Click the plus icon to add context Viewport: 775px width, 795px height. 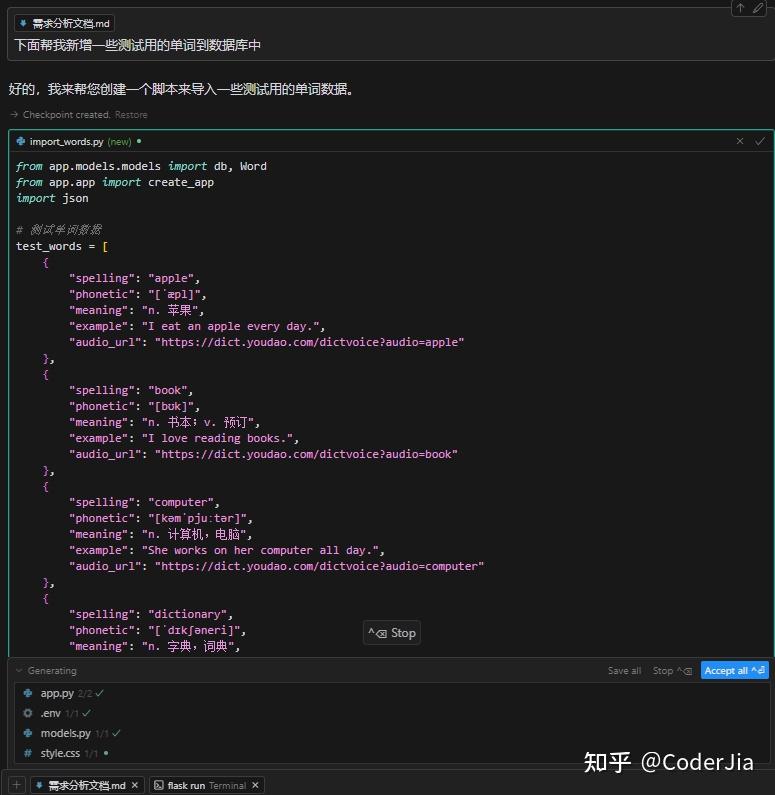[16, 785]
